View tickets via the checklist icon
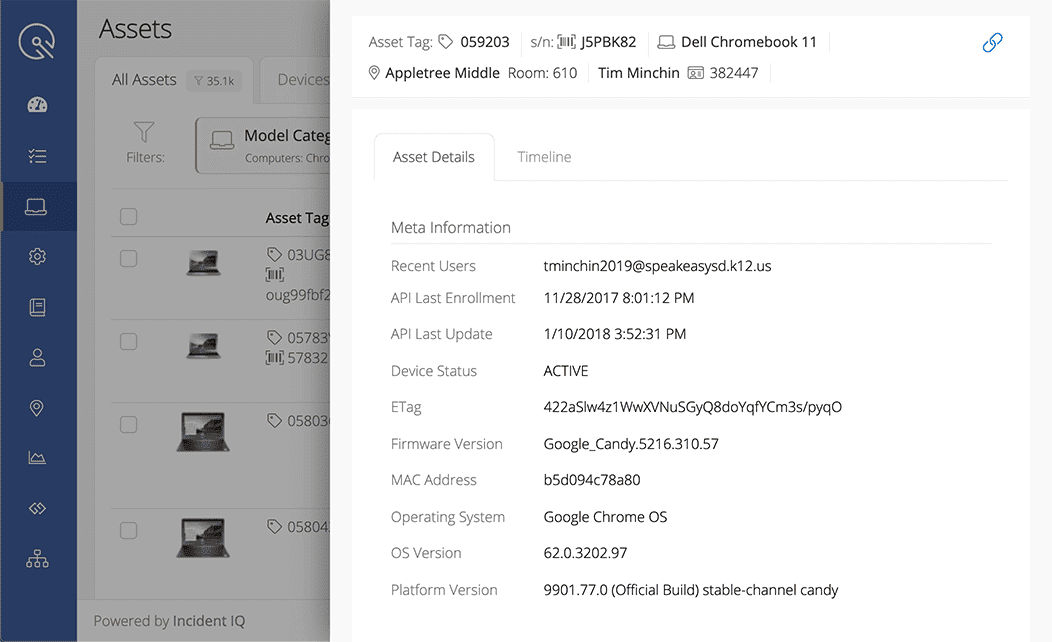The width and height of the screenshot is (1052, 642). [x=38, y=155]
